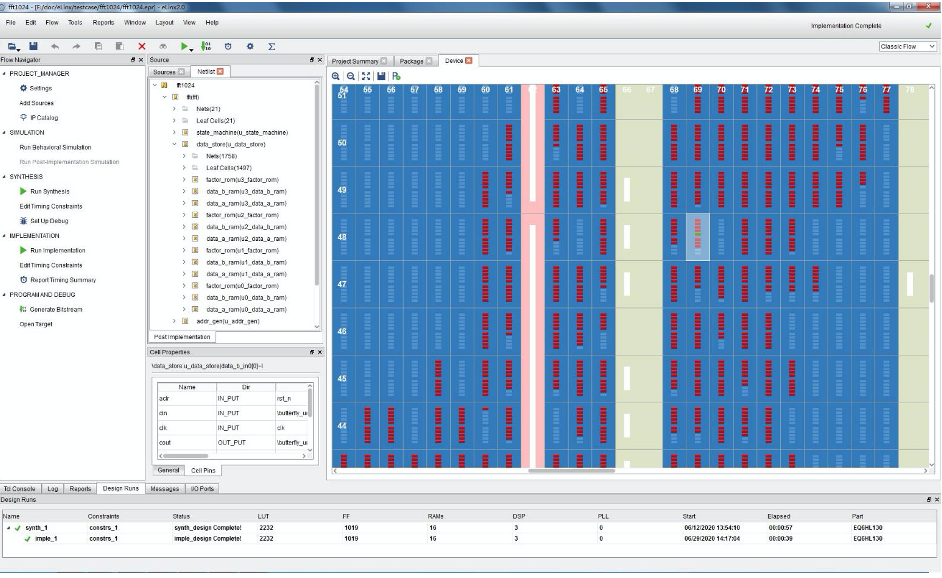The height and width of the screenshot is (578, 942).
Task: Click Run Synthesis in Flow Navigator
Action: 49,191
